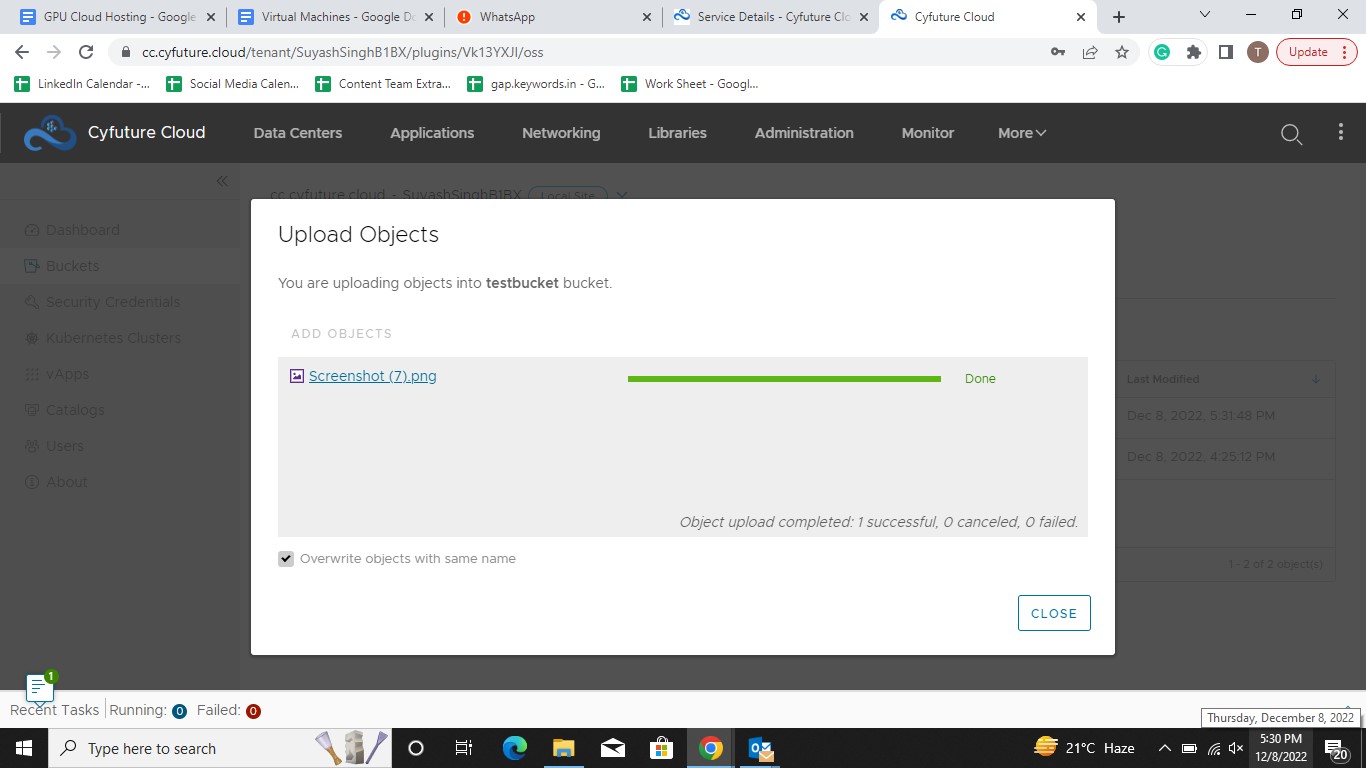Show hidden system tray icons
1366x768 pixels.
tap(1164, 748)
